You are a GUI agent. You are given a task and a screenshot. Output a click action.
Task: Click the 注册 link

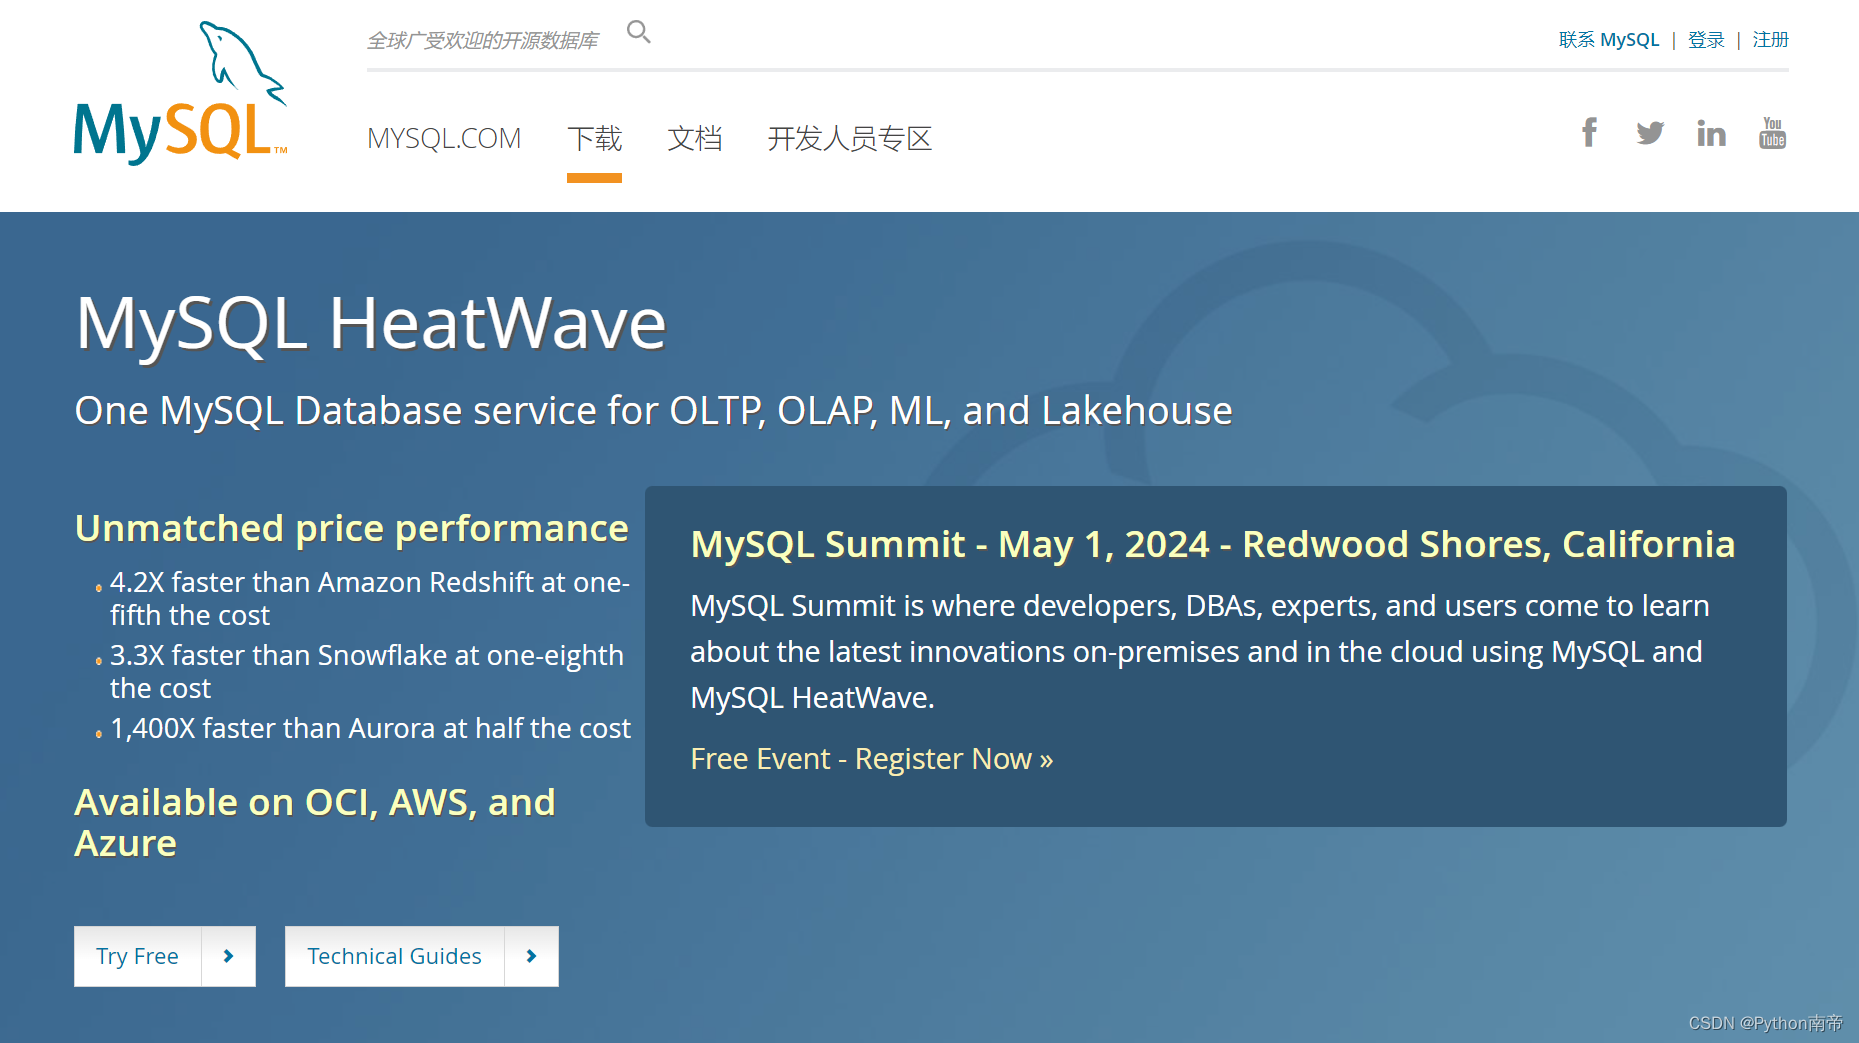click(1770, 40)
